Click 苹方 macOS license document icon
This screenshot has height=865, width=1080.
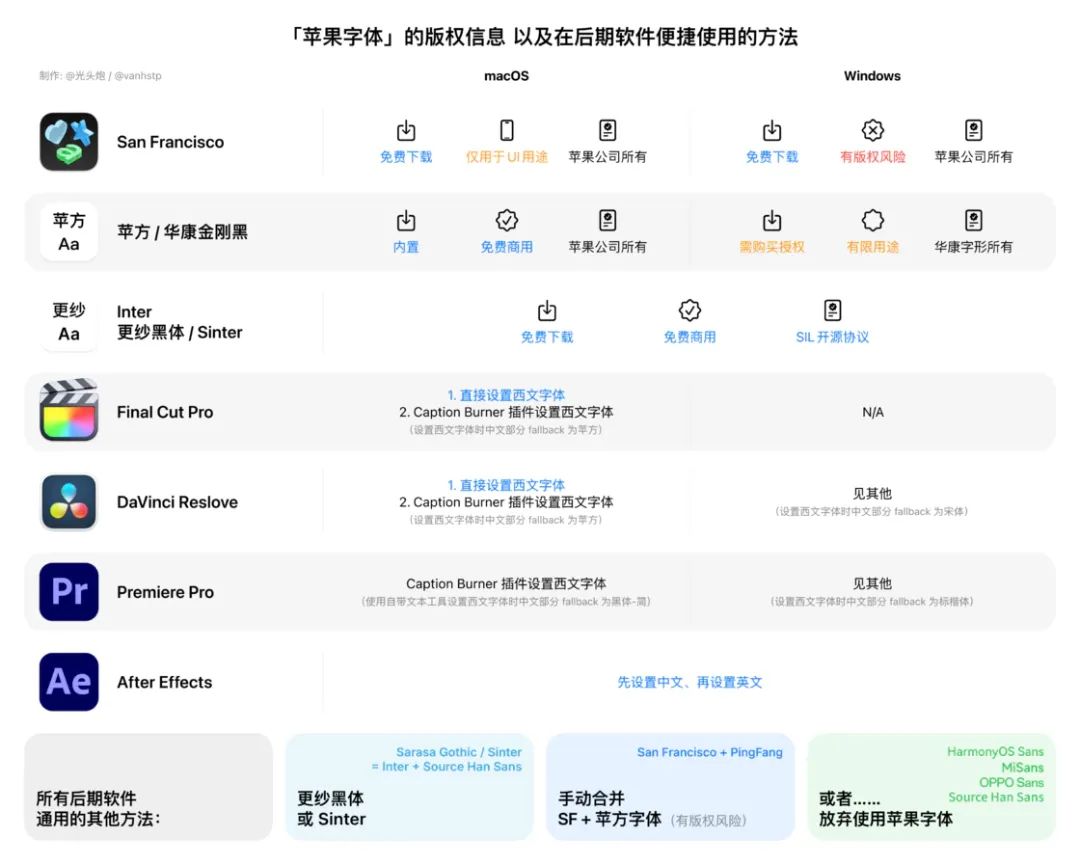pyautogui.click(x=608, y=220)
